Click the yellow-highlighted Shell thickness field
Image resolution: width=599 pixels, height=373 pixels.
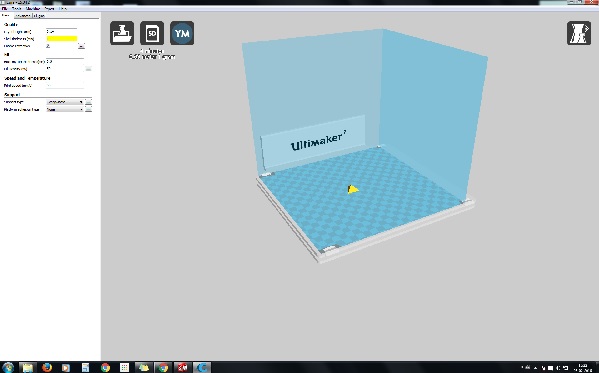(62, 39)
